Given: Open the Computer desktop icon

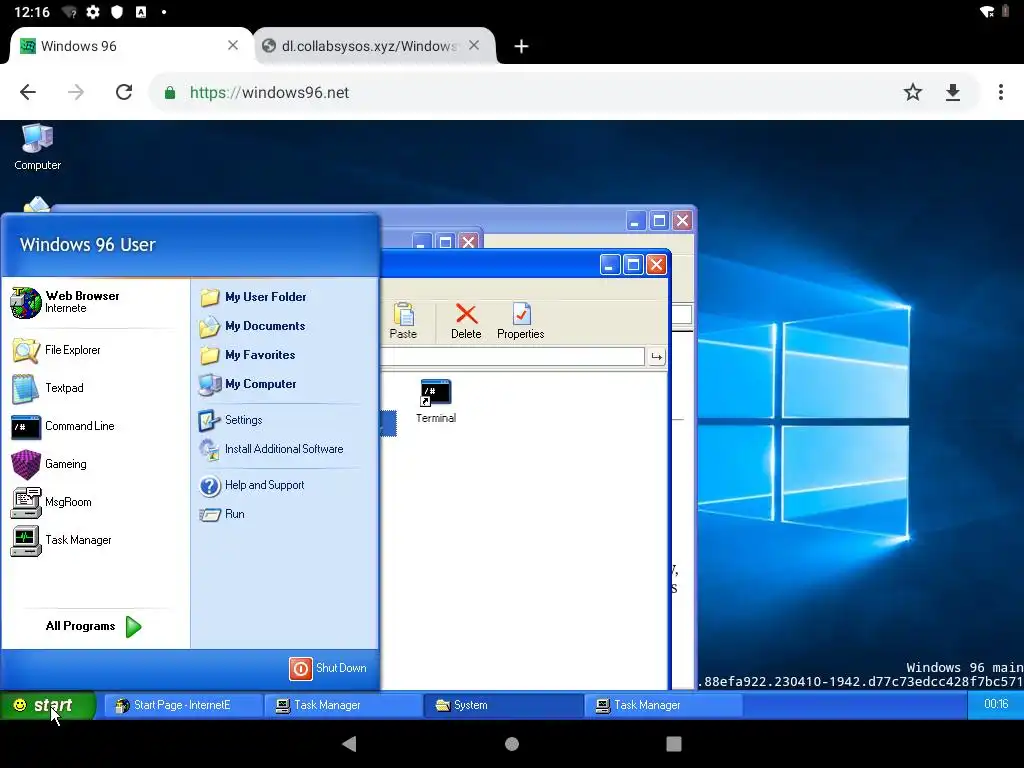Looking at the screenshot, I should pyautogui.click(x=37, y=148).
